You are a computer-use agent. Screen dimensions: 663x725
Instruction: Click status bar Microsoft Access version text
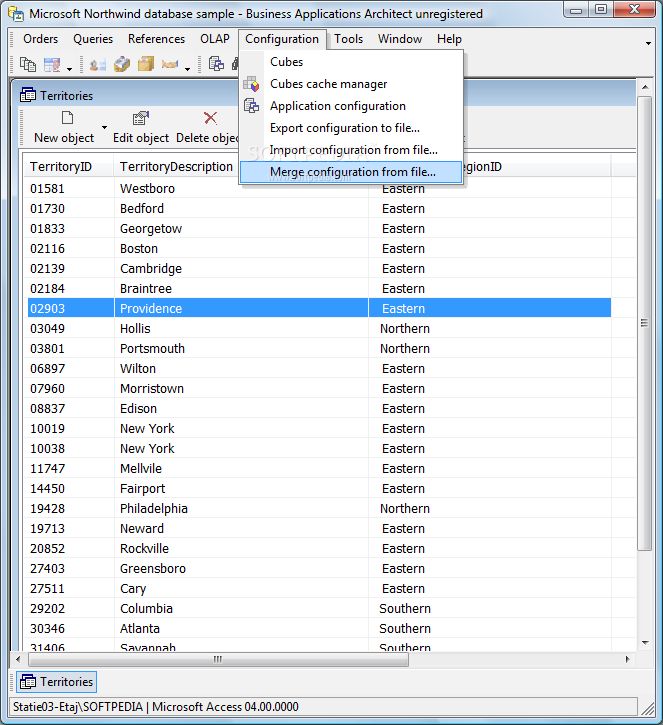[225, 707]
